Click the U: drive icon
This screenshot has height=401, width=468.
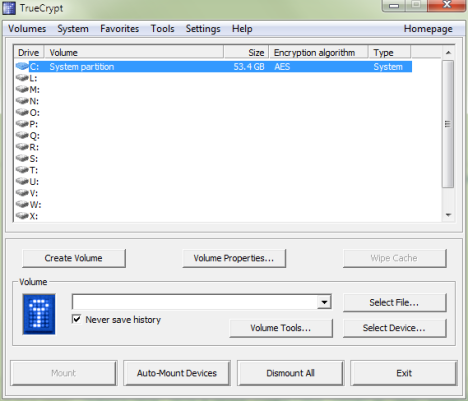coord(22,181)
